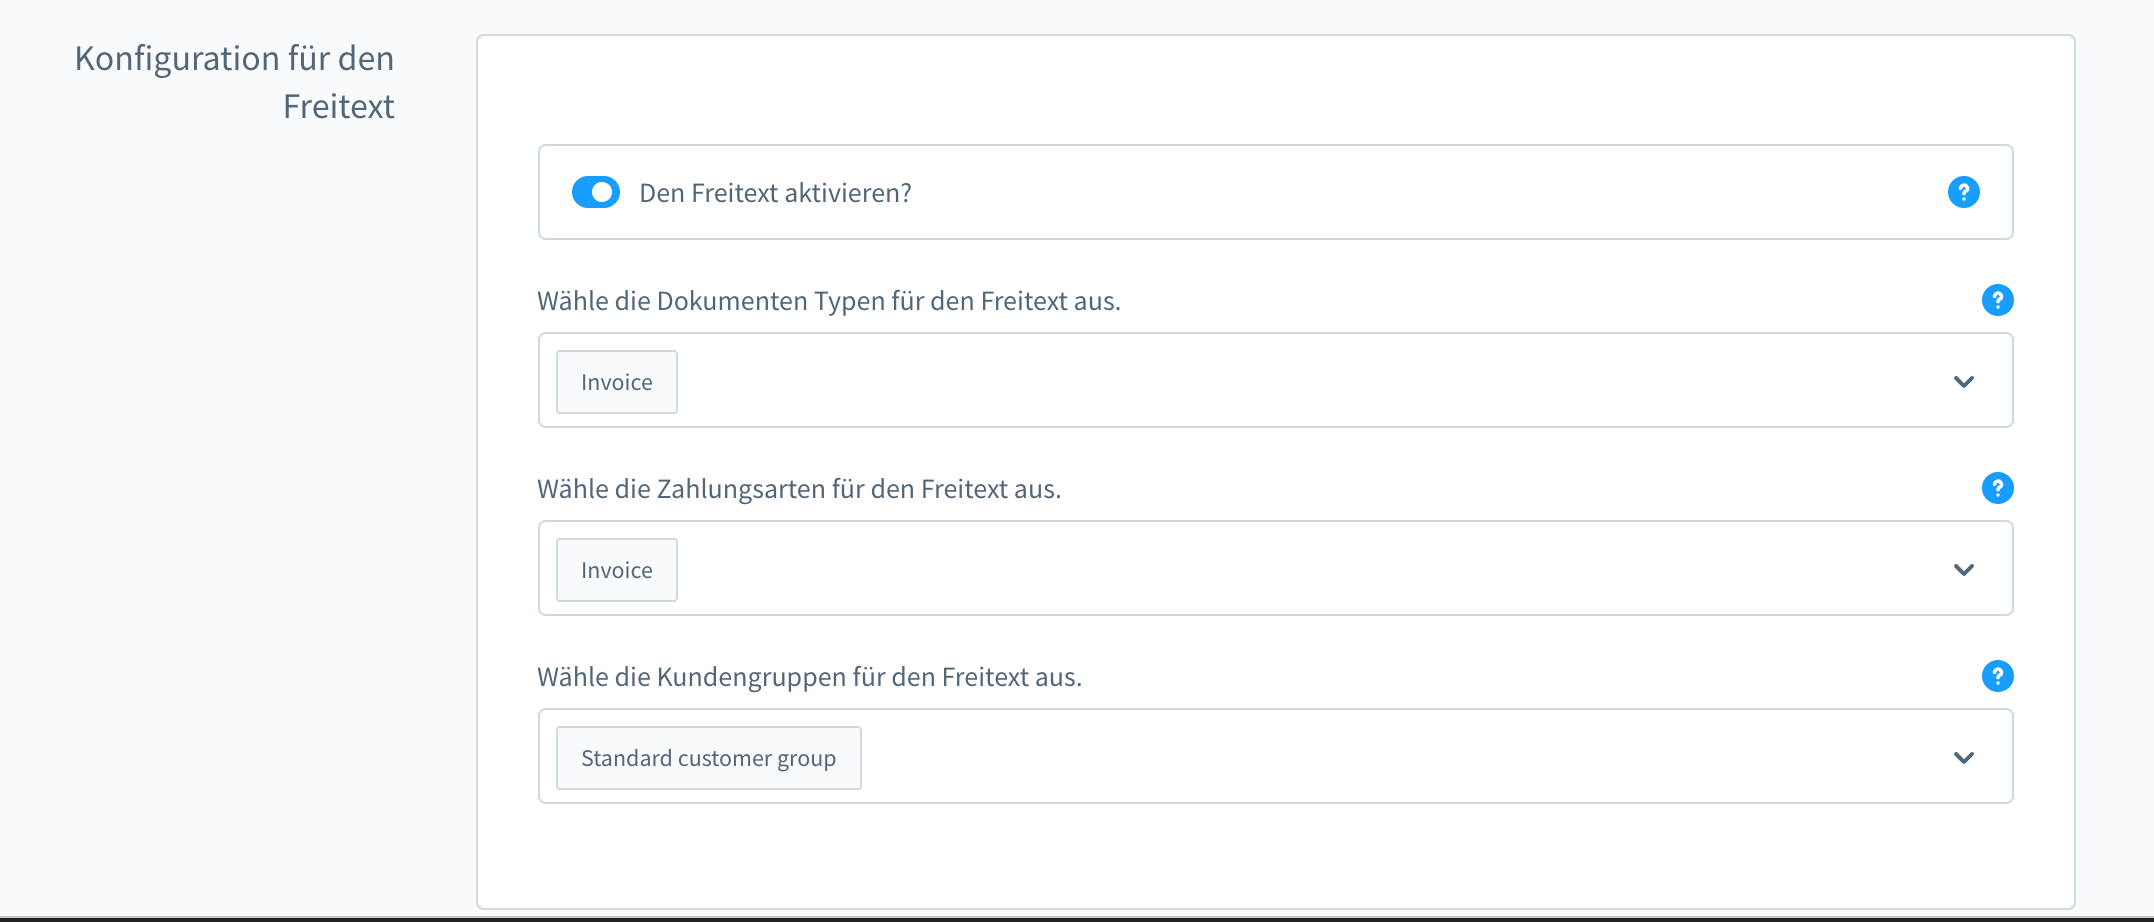Image resolution: width=2154 pixels, height=922 pixels.
Task: Select the Invoice tag in Dokumenten Typen
Action: (x=616, y=382)
